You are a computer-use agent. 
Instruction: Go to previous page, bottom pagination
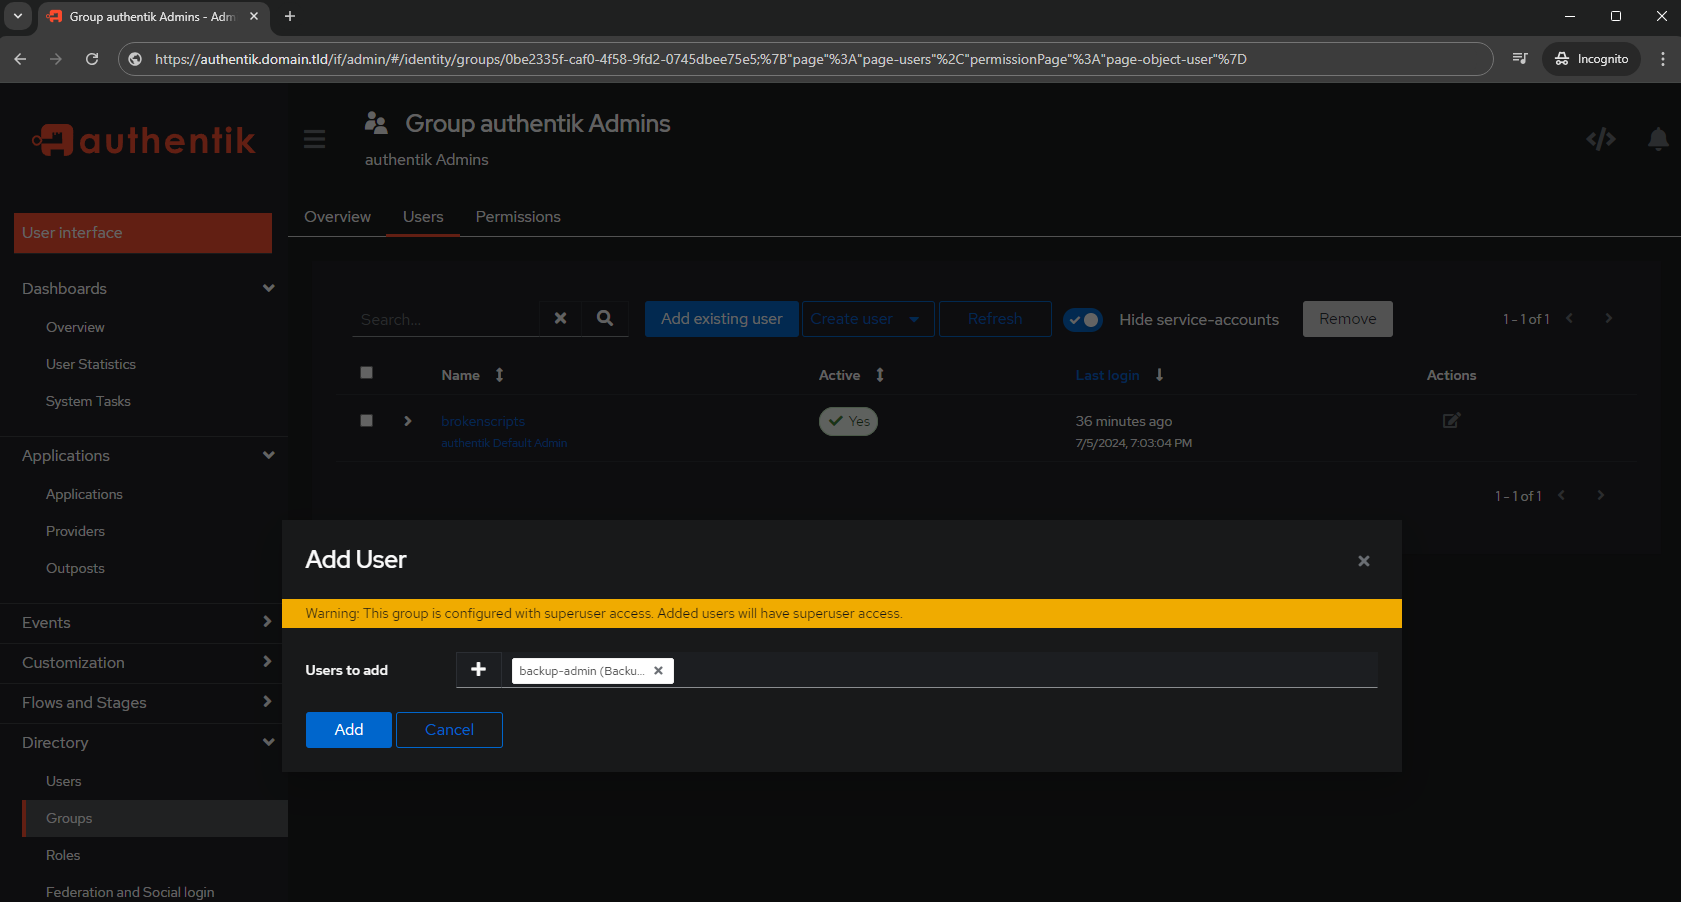pyautogui.click(x=1562, y=495)
